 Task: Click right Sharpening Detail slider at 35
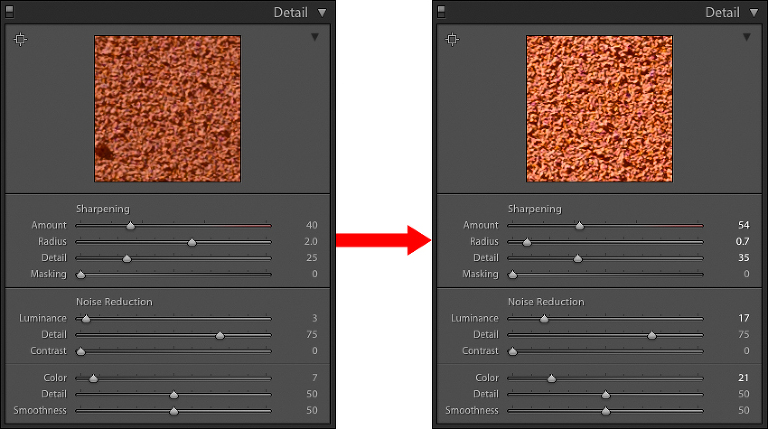pos(578,259)
